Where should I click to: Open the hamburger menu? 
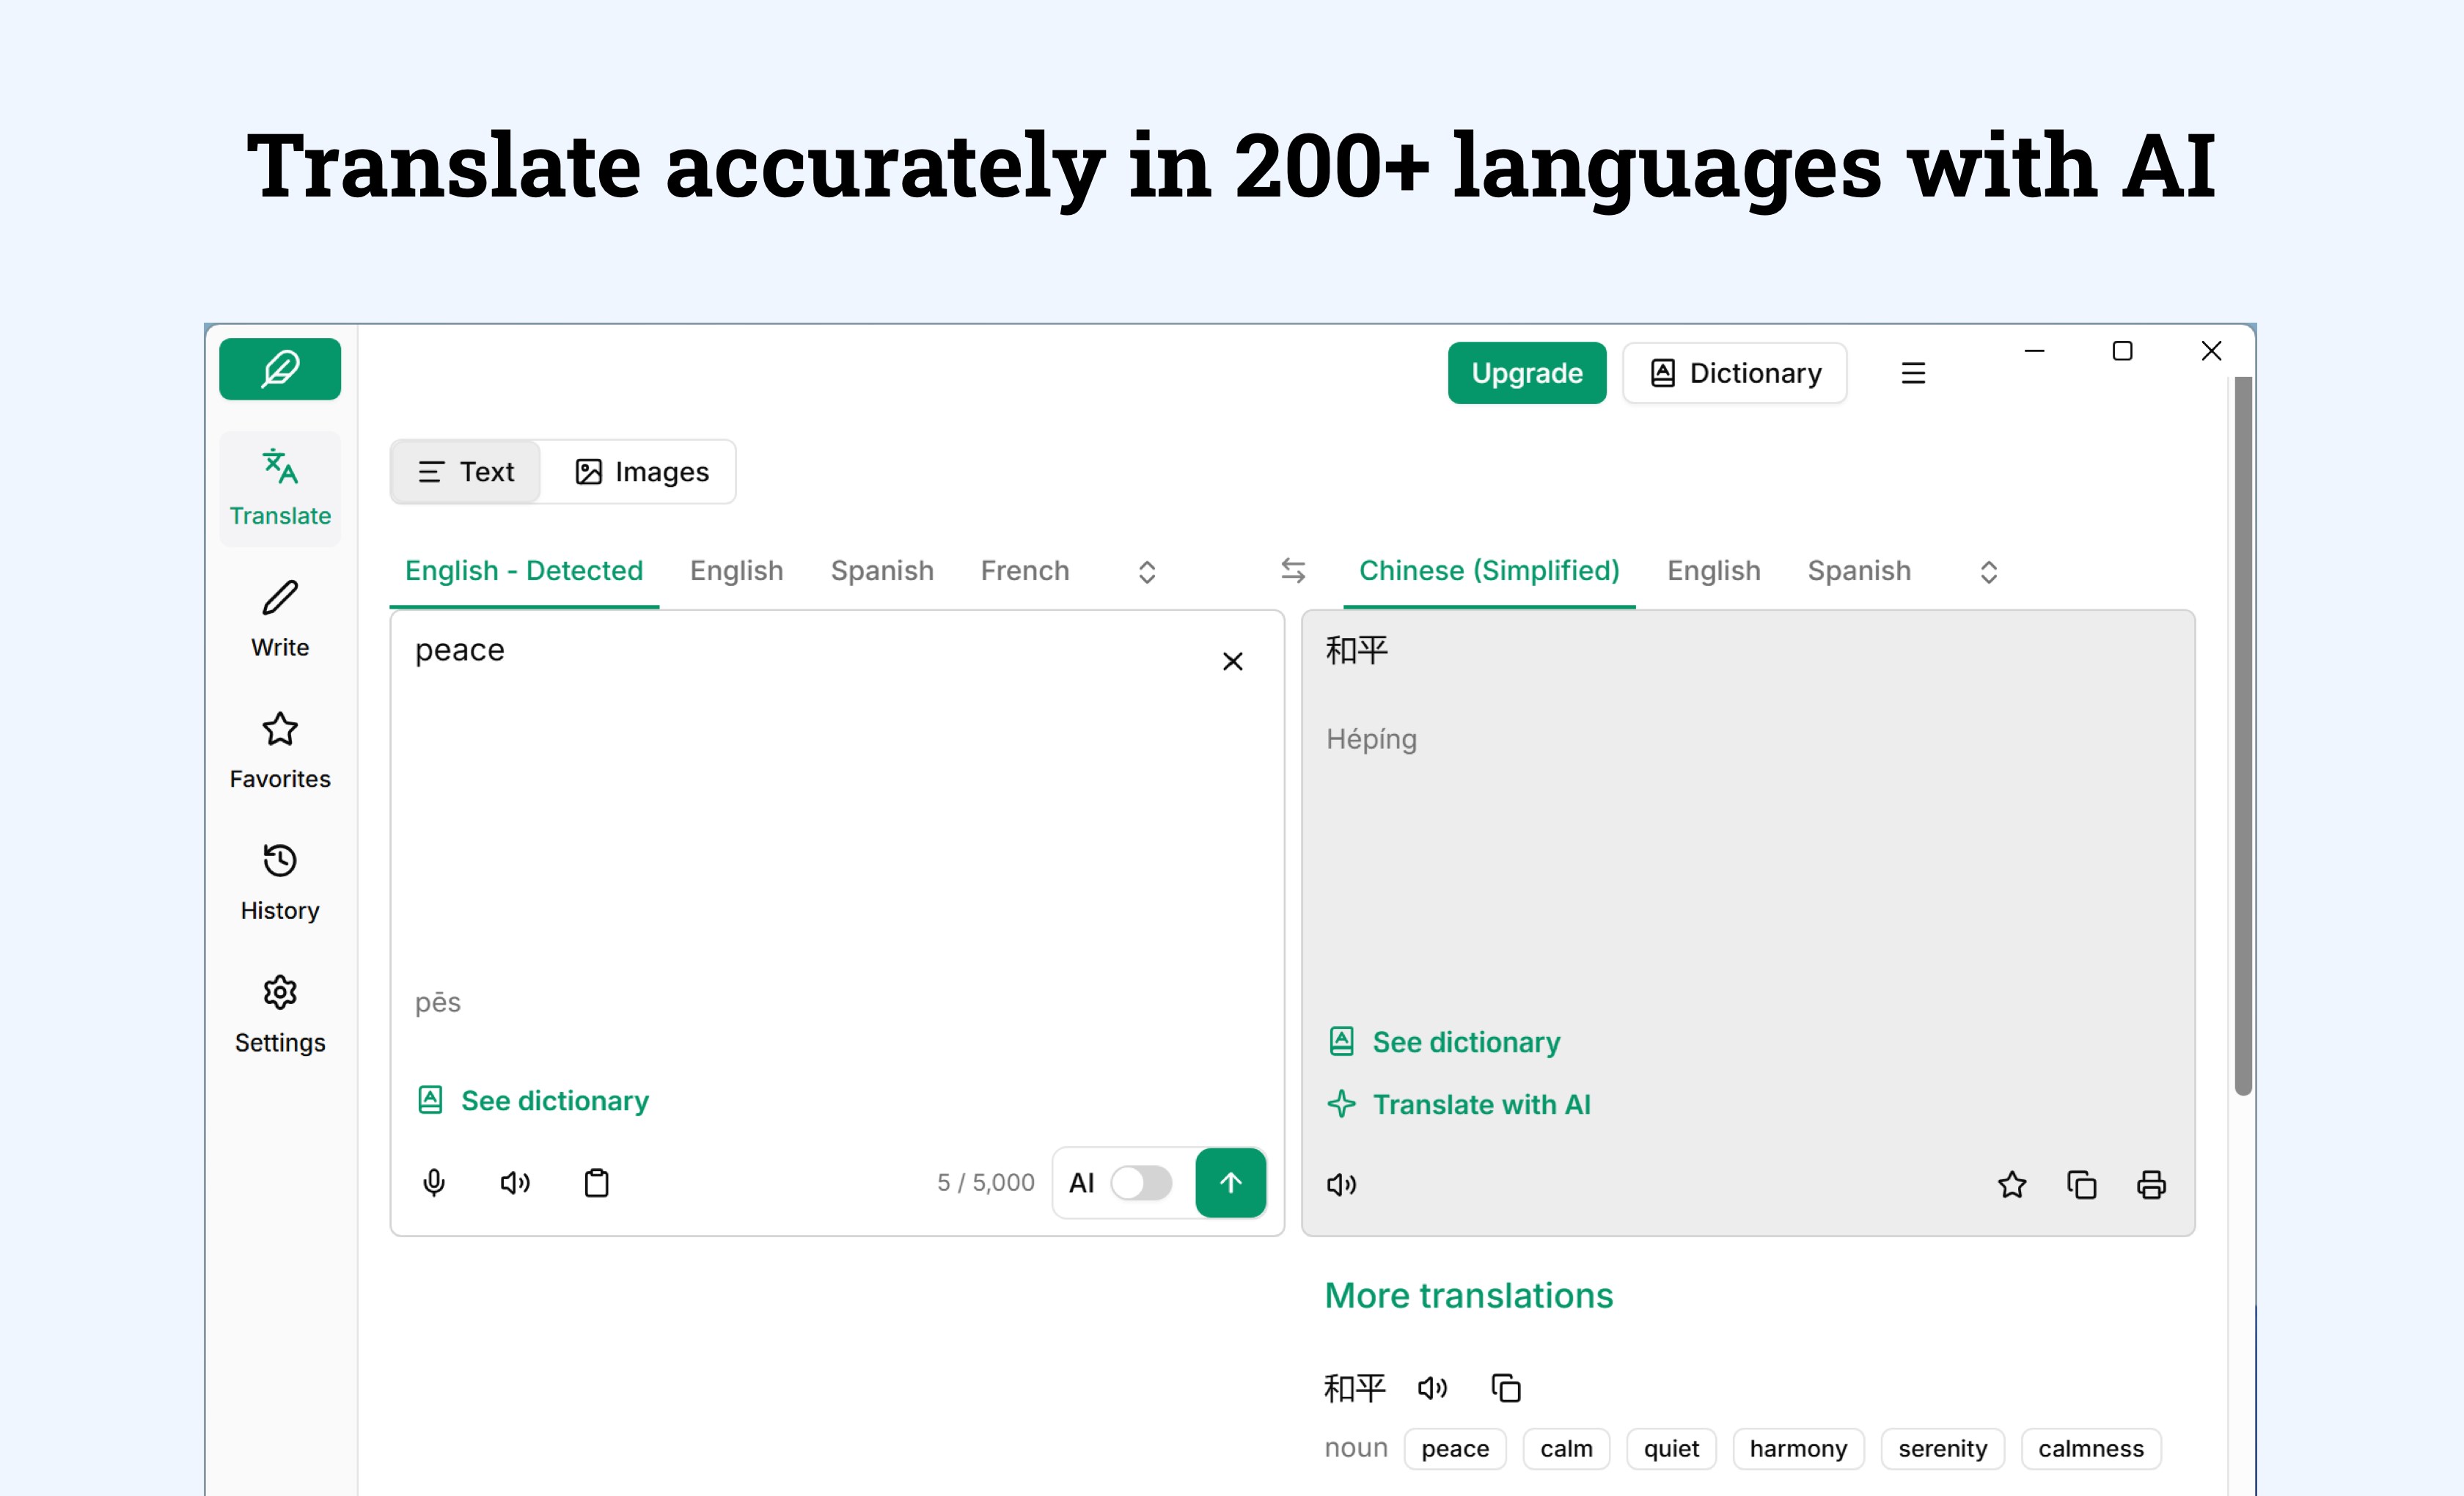[x=1913, y=372]
